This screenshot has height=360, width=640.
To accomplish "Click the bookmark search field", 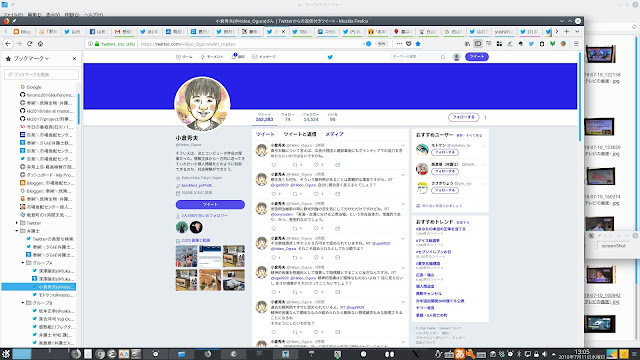I will click(x=41, y=74).
